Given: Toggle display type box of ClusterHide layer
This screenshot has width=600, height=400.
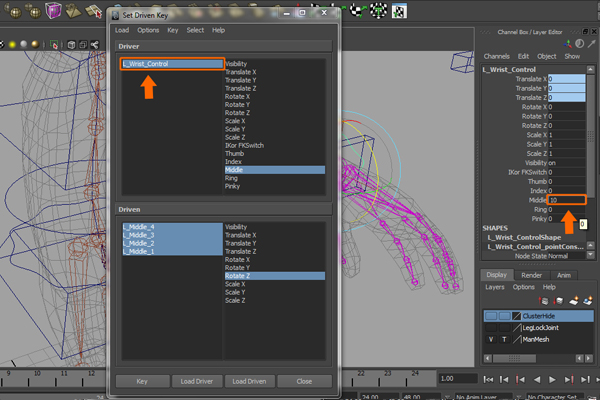Looking at the screenshot, I should click(x=504, y=316).
